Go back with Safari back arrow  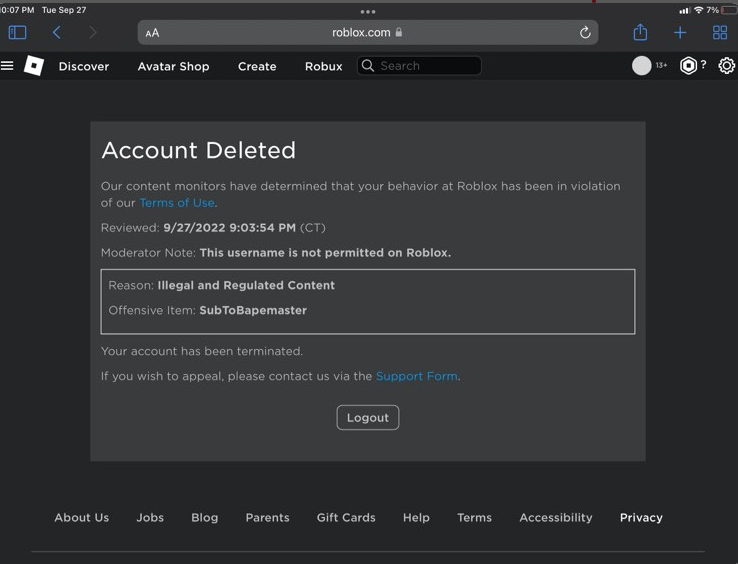click(56, 32)
